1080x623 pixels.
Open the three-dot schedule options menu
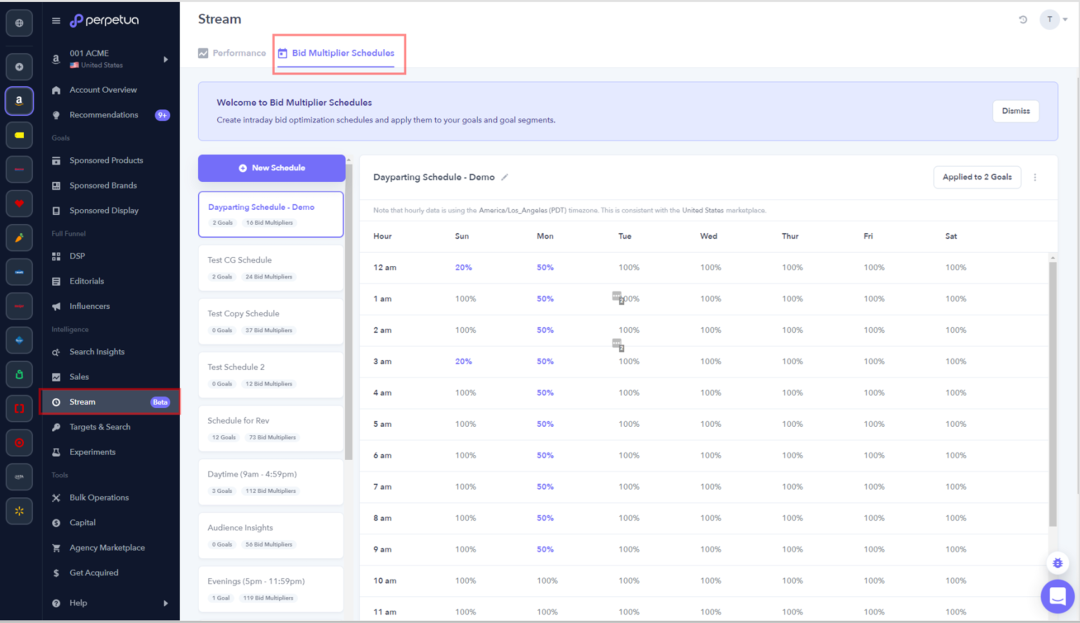coord(1035,178)
